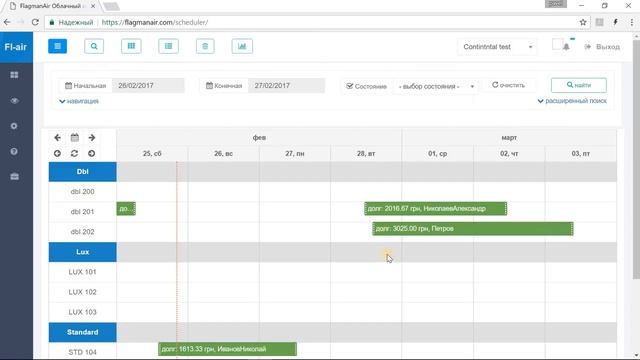Open the выбор состояния dropdown
Viewport: 640px width, 360px height.
[436, 87]
